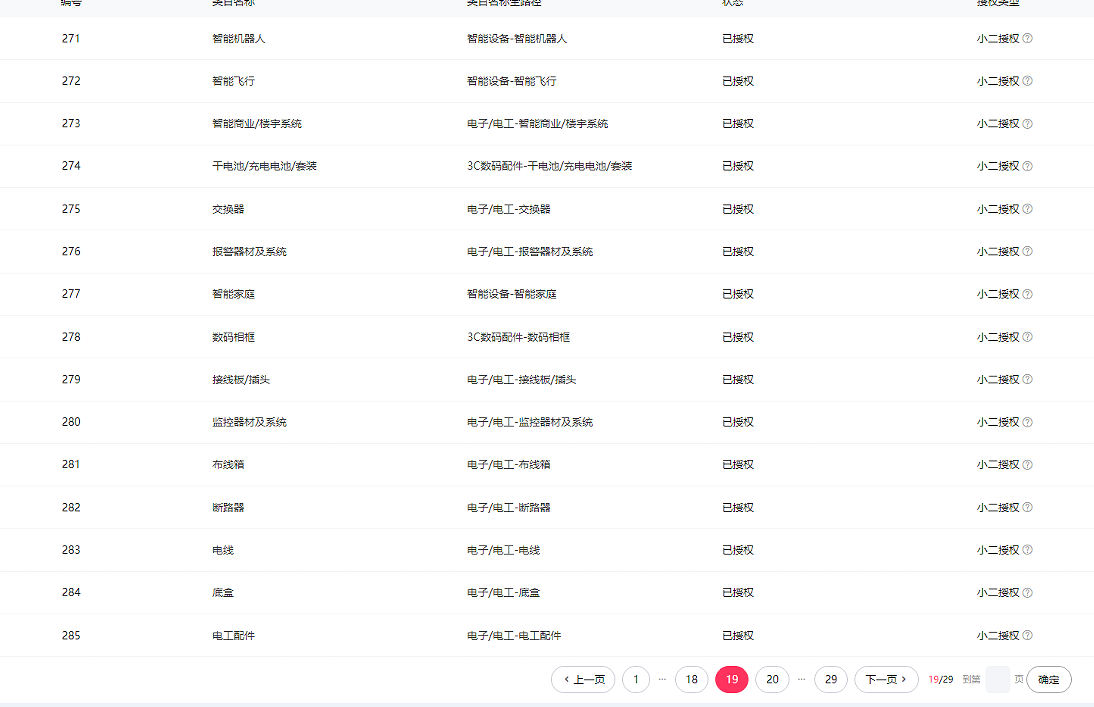Click help icon for row 281 布线箱
1094x707 pixels.
coord(1027,465)
